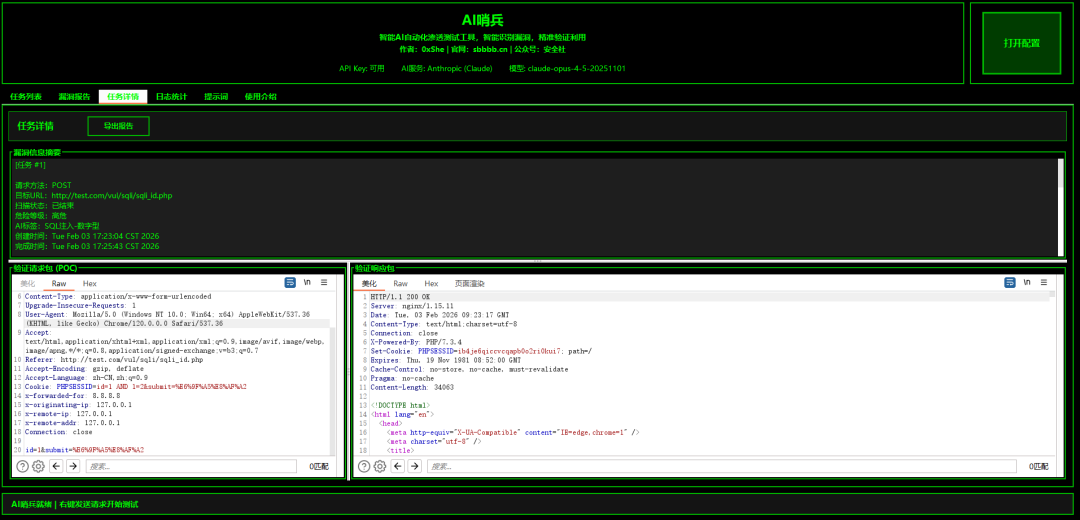Viewport: 1080px width, 520px height.
Task: Toggle \n non-printable characters in response panel
Action: [1027, 283]
